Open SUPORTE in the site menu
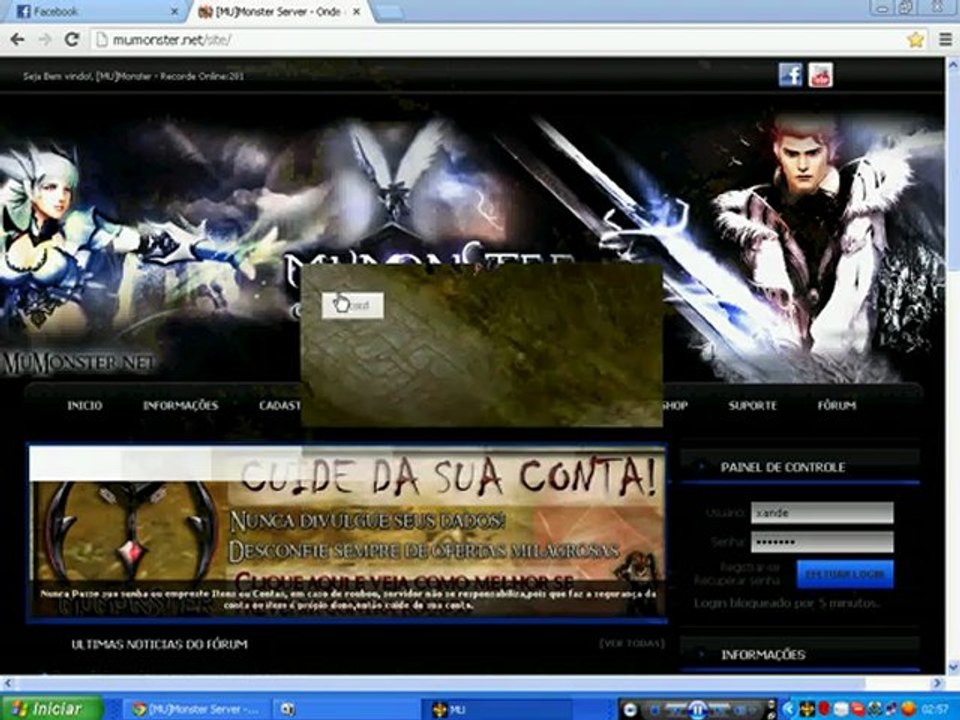The width and height of the screenshot is (960, 720). pyautogui.click(x=752, y=405)
